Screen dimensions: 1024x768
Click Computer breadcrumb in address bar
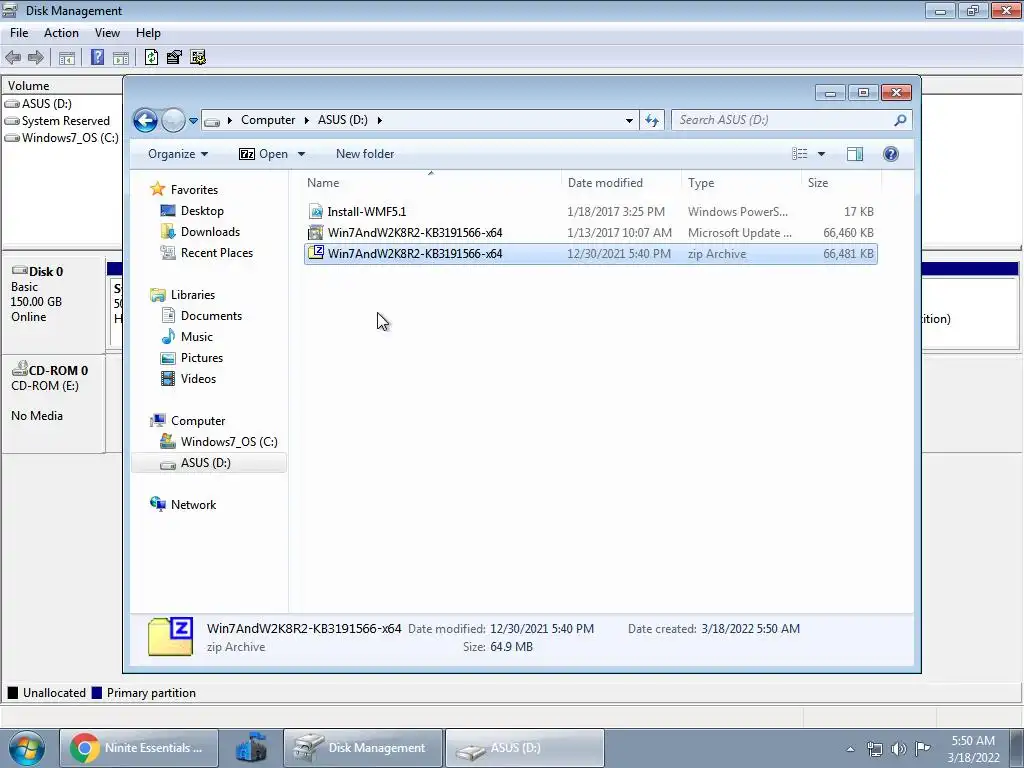point(268,120)
